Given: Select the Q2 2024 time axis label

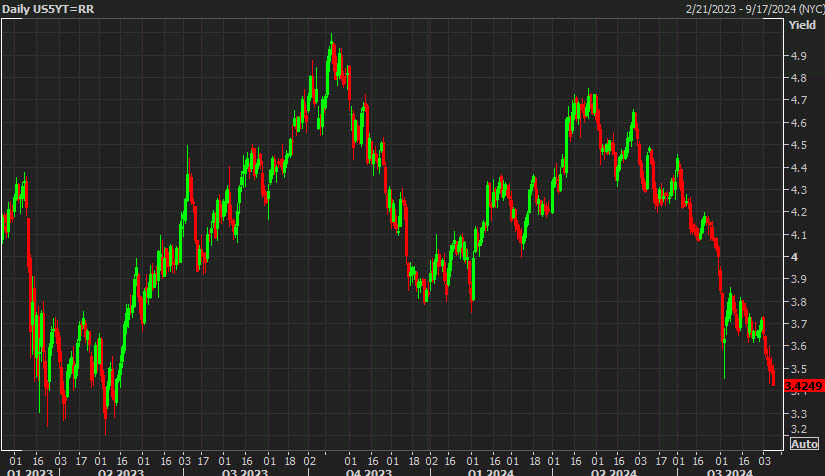Looking at the screenshot, I should tap(614, 472).
